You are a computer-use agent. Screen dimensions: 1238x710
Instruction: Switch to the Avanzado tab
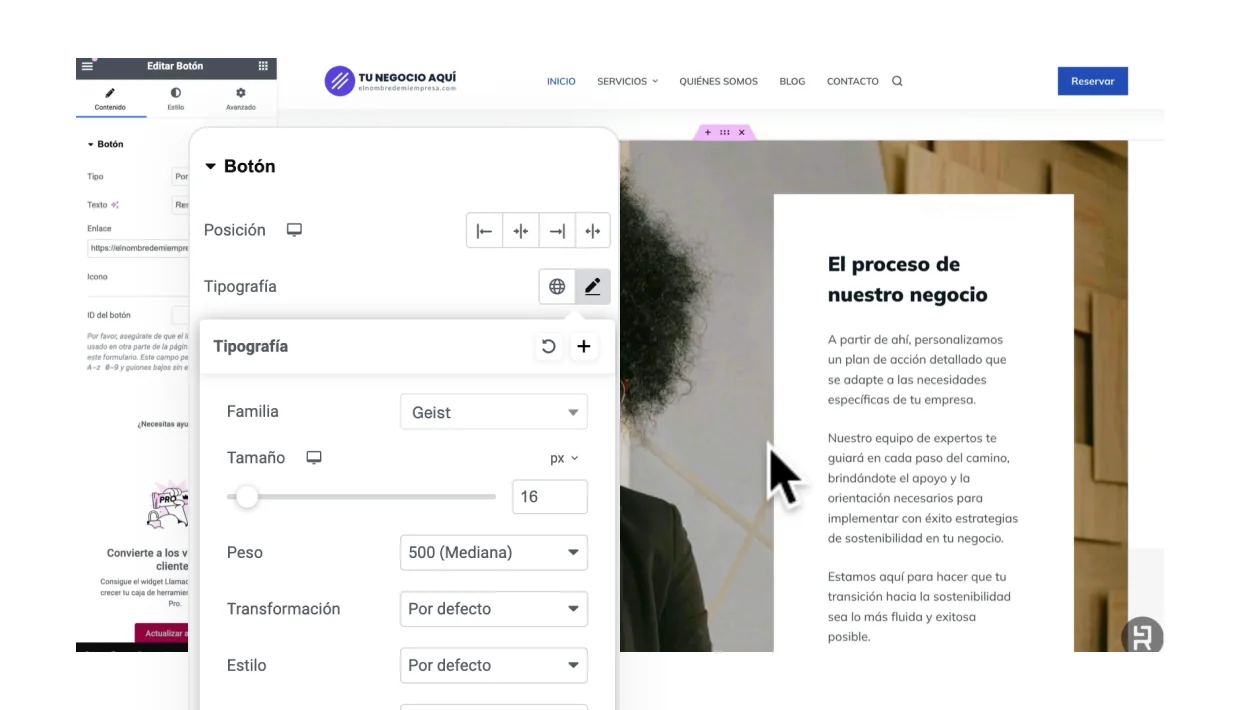click(x=241, y=98)
